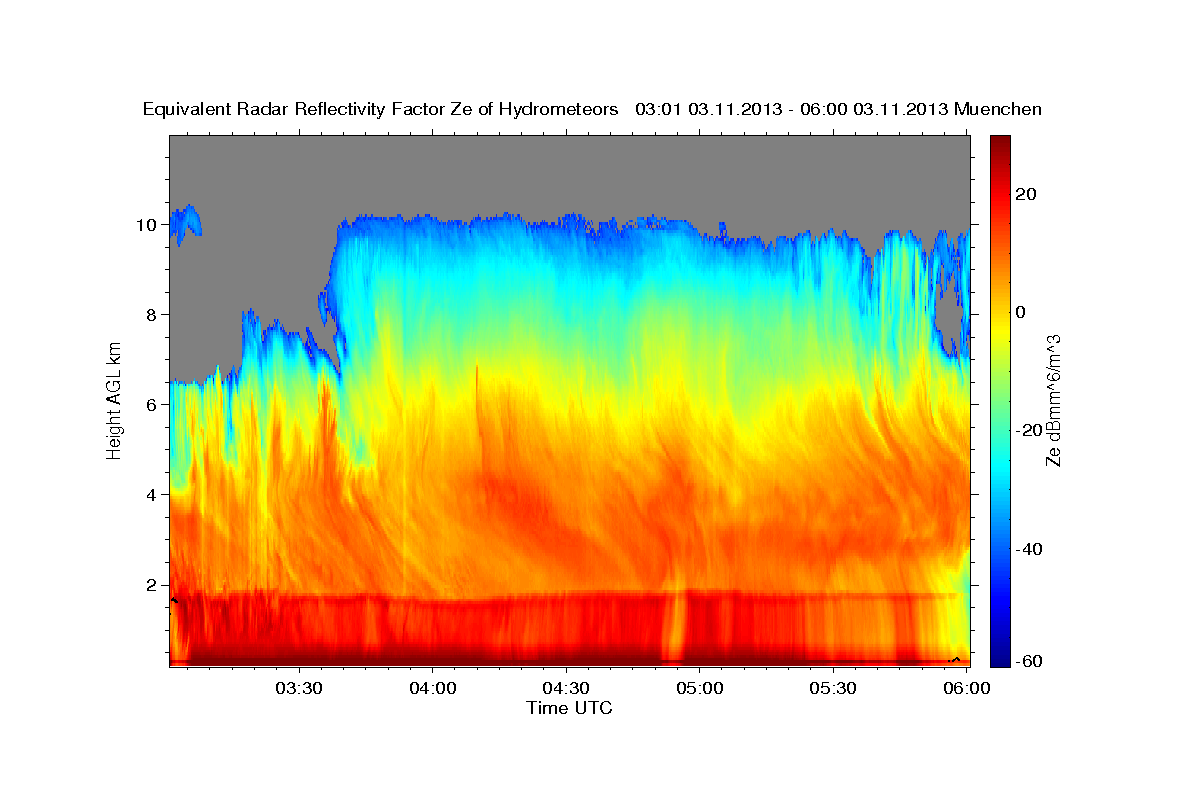
Task: Click the 'Height AGL km' axis label
Action: coord(115,400)
